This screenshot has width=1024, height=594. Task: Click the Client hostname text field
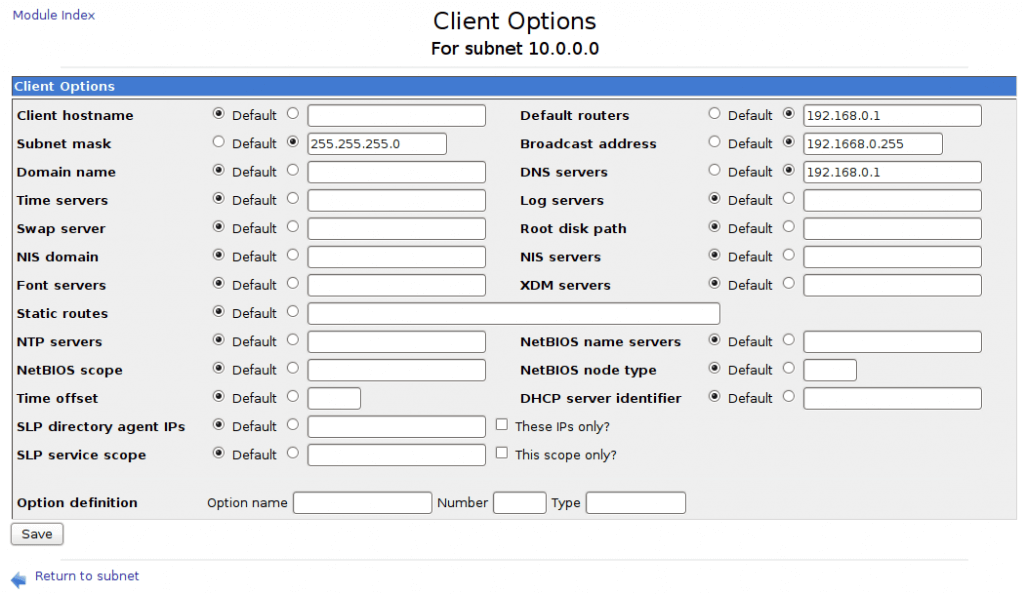coord(396,116)
